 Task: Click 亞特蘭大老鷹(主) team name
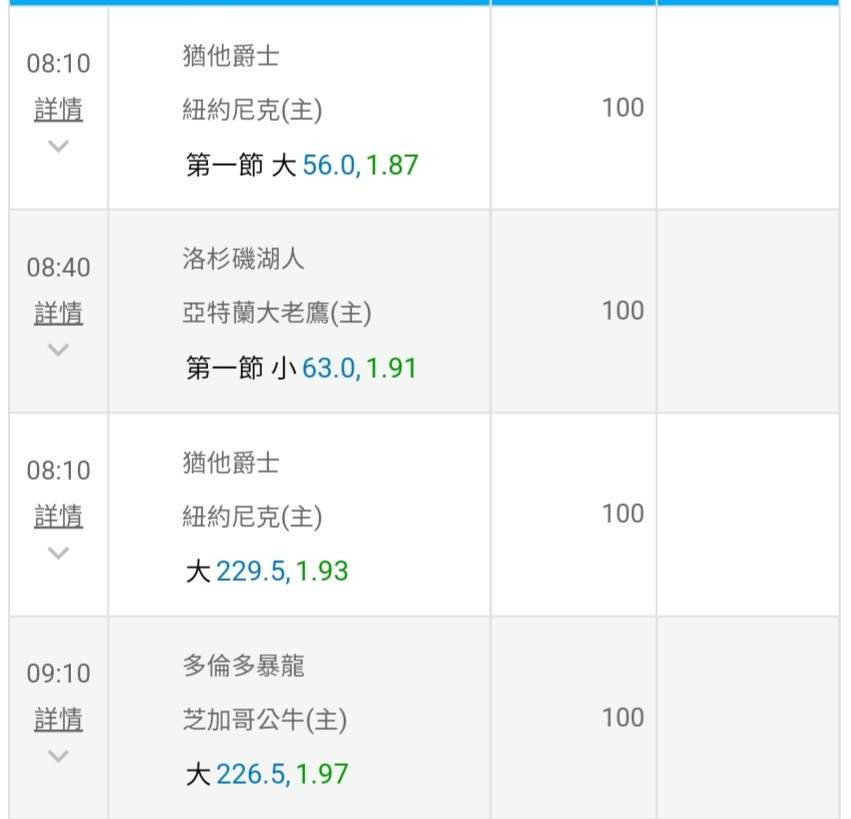(x=277, y=314)
